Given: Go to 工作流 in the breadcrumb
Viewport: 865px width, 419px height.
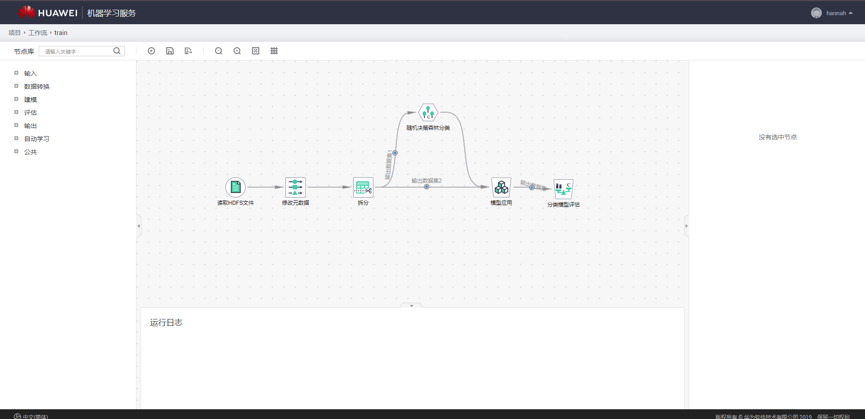Looking at the screenshot, I should [x=37, y=33].
